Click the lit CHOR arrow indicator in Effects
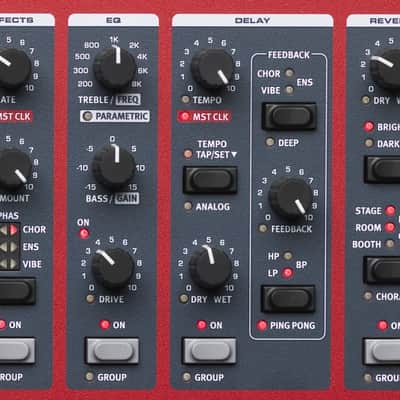 pos(13,230)
